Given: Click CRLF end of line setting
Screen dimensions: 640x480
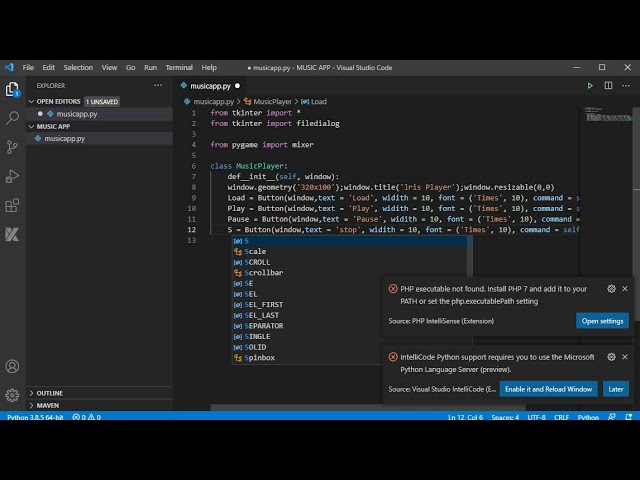Looking at the screenshot, I should (561, 417).
